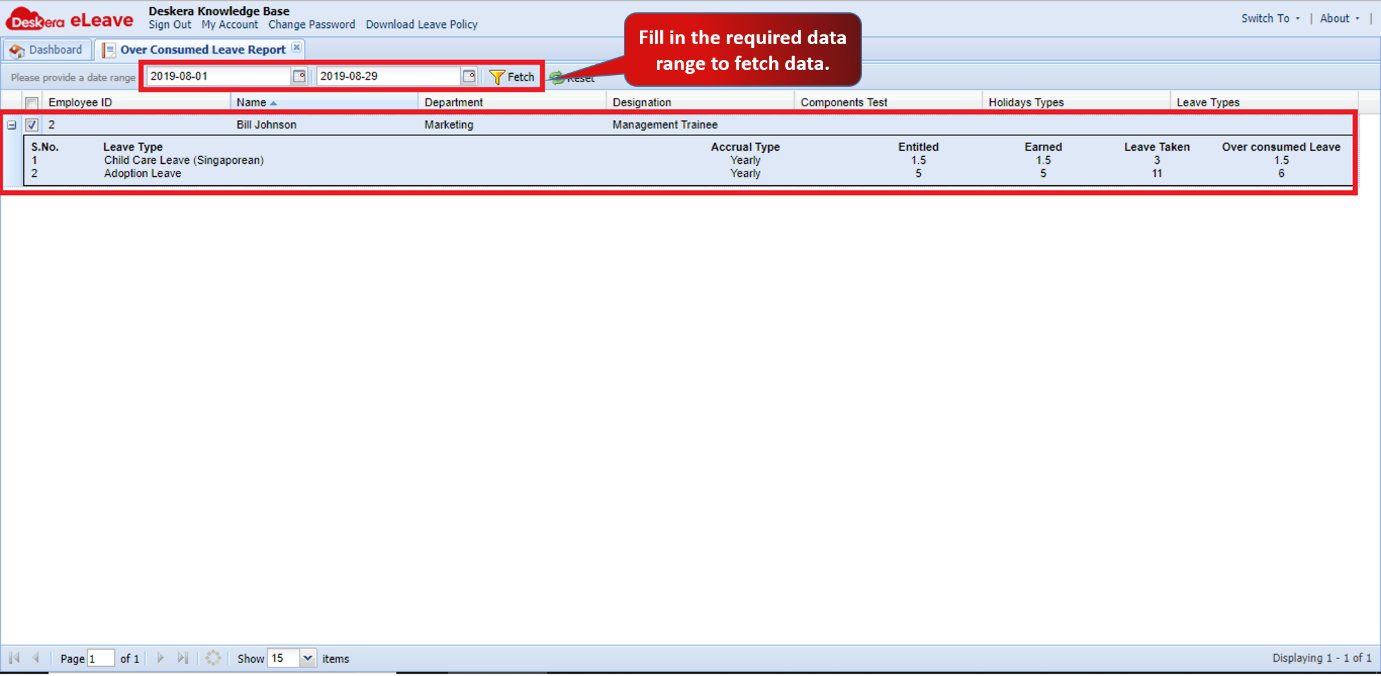This screenshot has height=676, width=1381.
Task: Click the funnel Fetch filter icon
Action: 496,77
